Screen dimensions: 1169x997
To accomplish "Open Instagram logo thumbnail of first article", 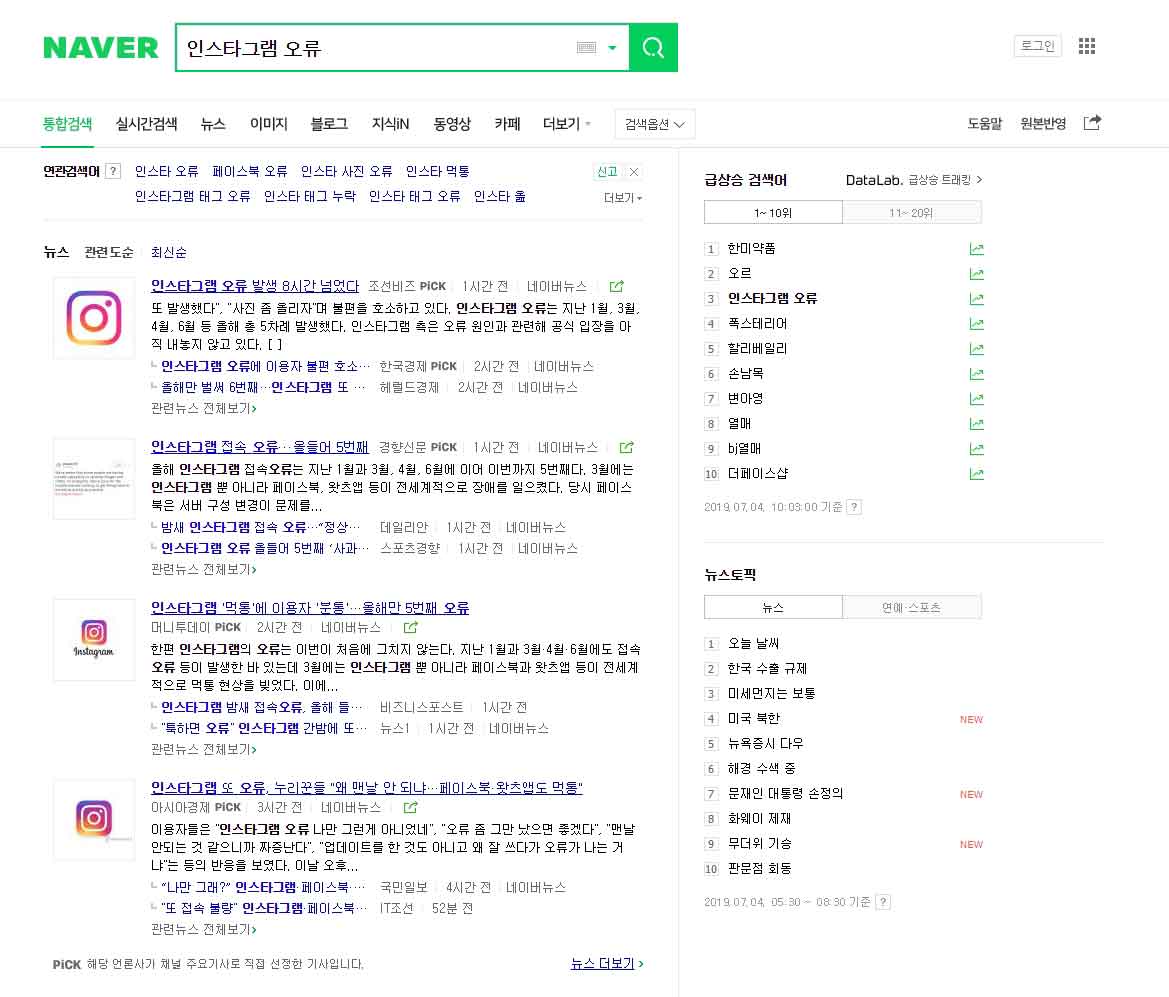I will [94, 318].
